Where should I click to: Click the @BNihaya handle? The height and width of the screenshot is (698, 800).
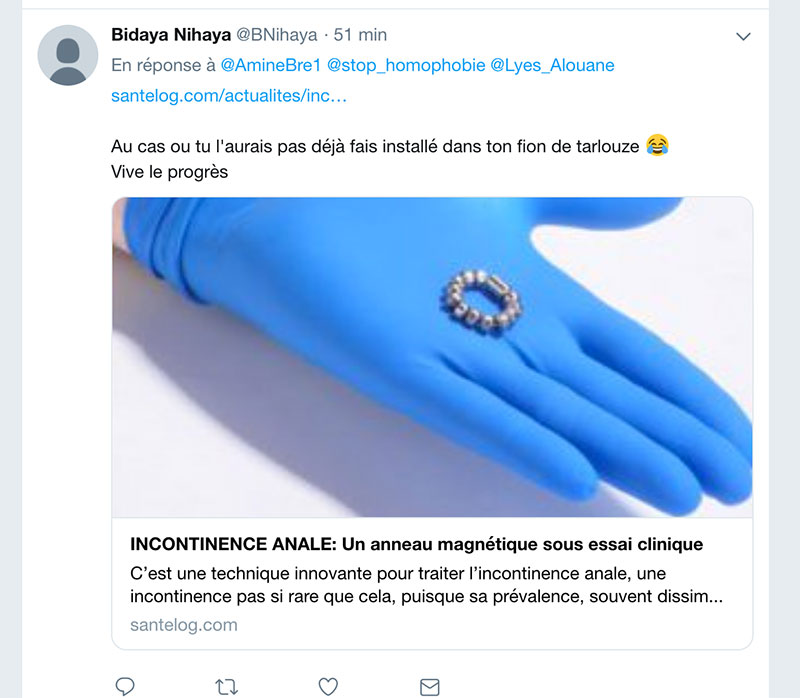(x=277, y=35)
